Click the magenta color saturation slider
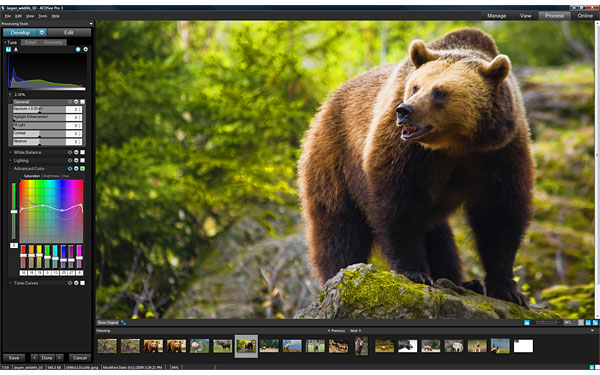600x375 pixels. tap(79, 256)
